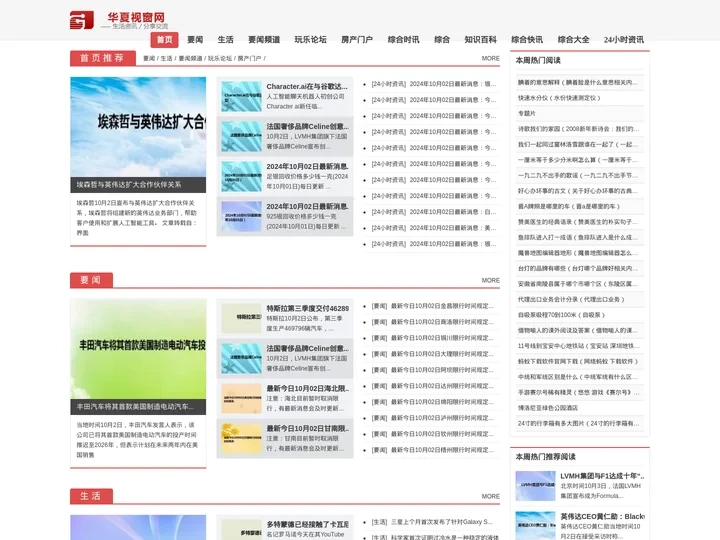720x540 pixels.
Task: Click MORE link in 要闻 section
Action: (490, 280)
